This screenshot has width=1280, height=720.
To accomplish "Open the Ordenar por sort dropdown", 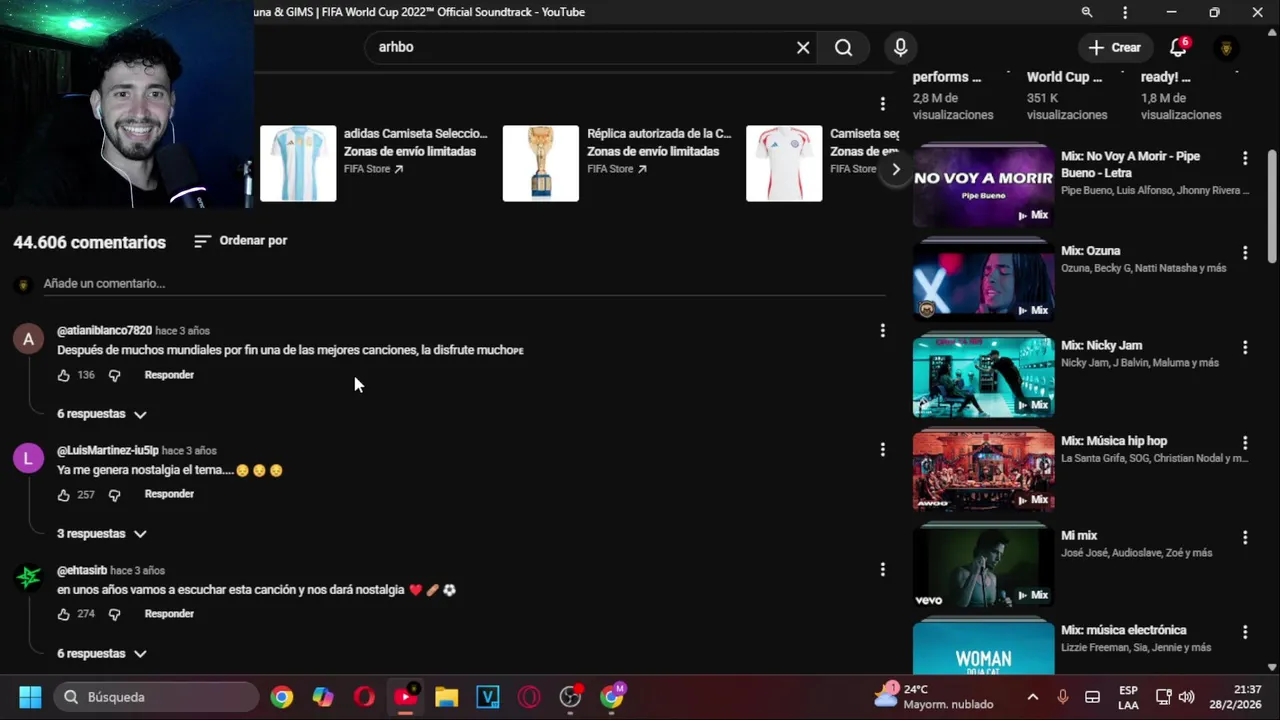I will tap(240, 241).
